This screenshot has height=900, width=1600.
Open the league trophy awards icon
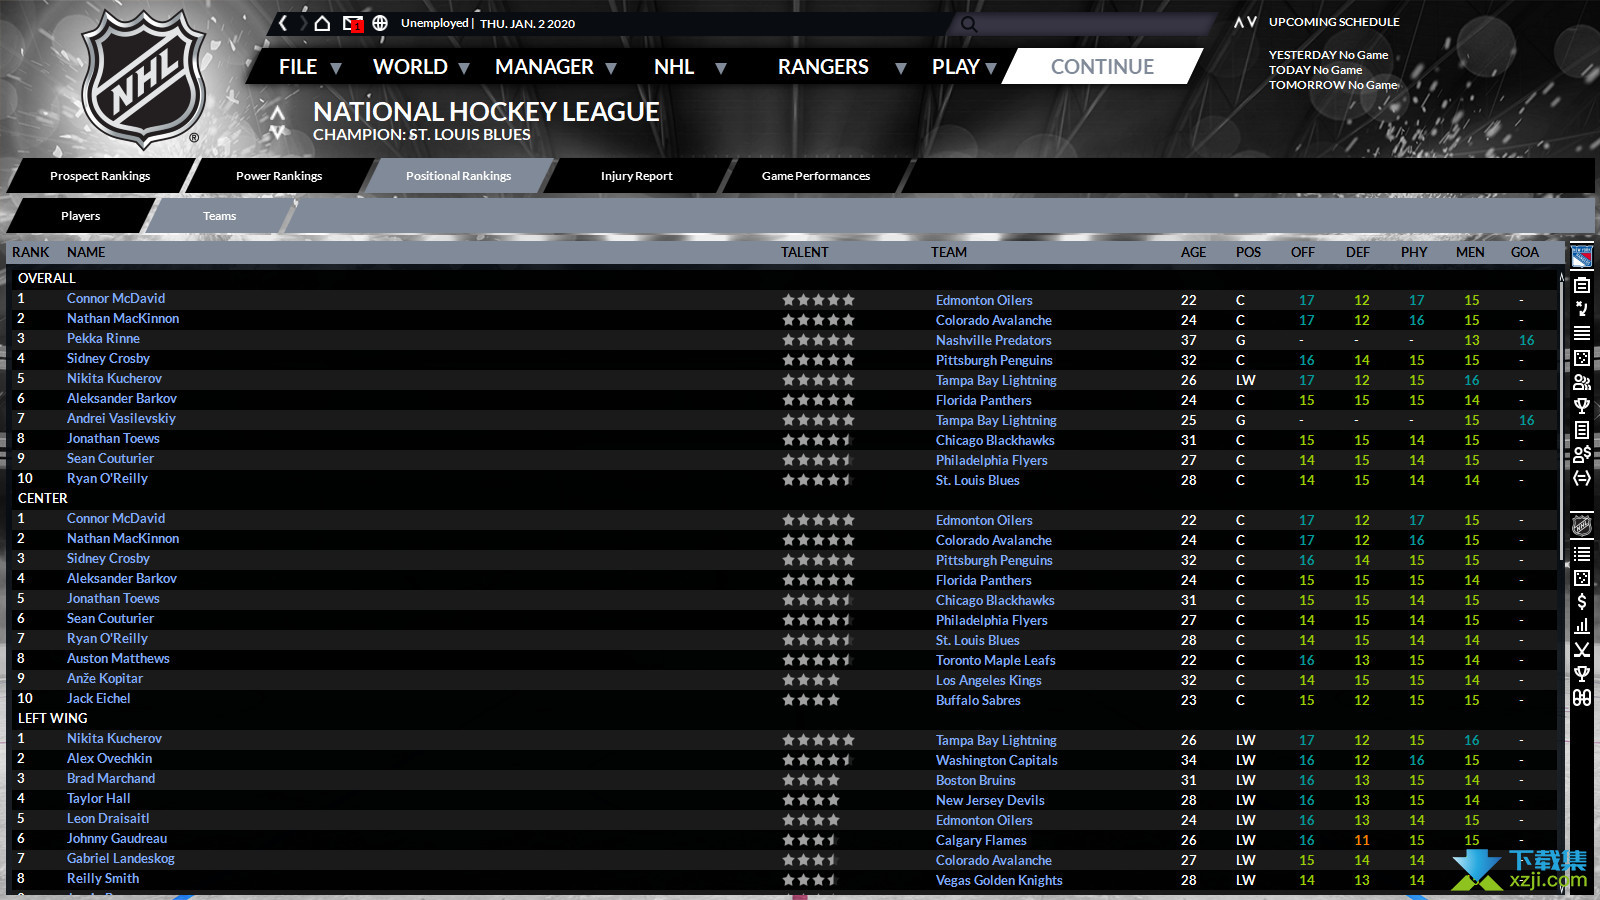[x=1582, y=674]
